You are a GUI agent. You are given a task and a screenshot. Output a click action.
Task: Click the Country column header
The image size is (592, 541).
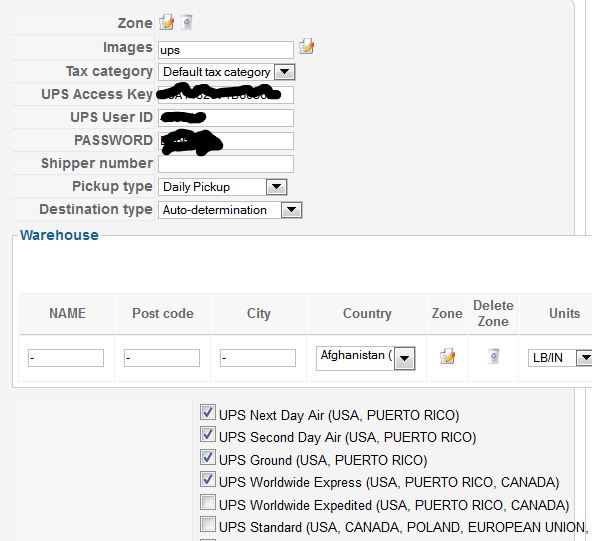click(367, 313)
